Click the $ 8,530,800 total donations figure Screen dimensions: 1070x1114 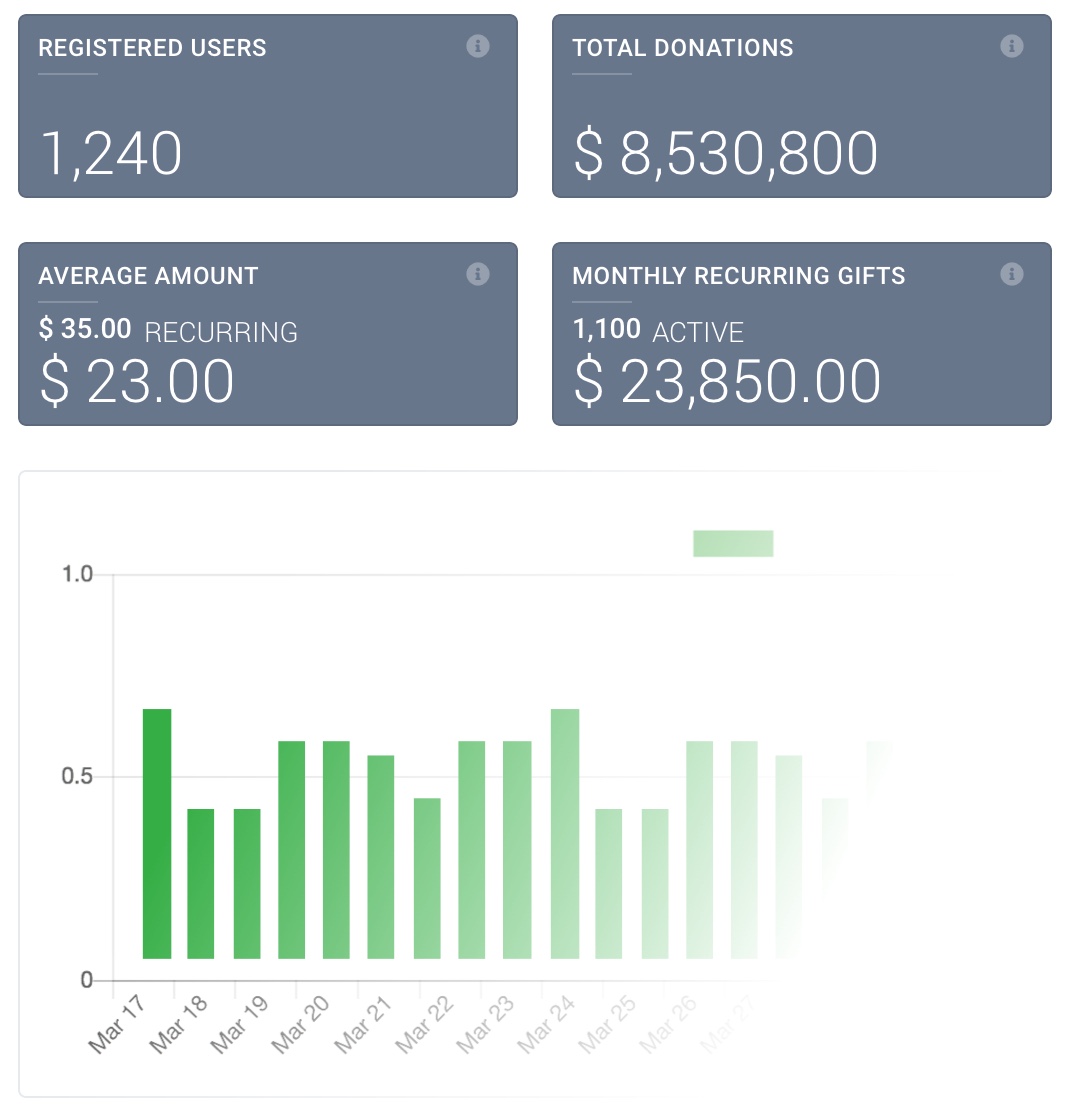(726, 154)
